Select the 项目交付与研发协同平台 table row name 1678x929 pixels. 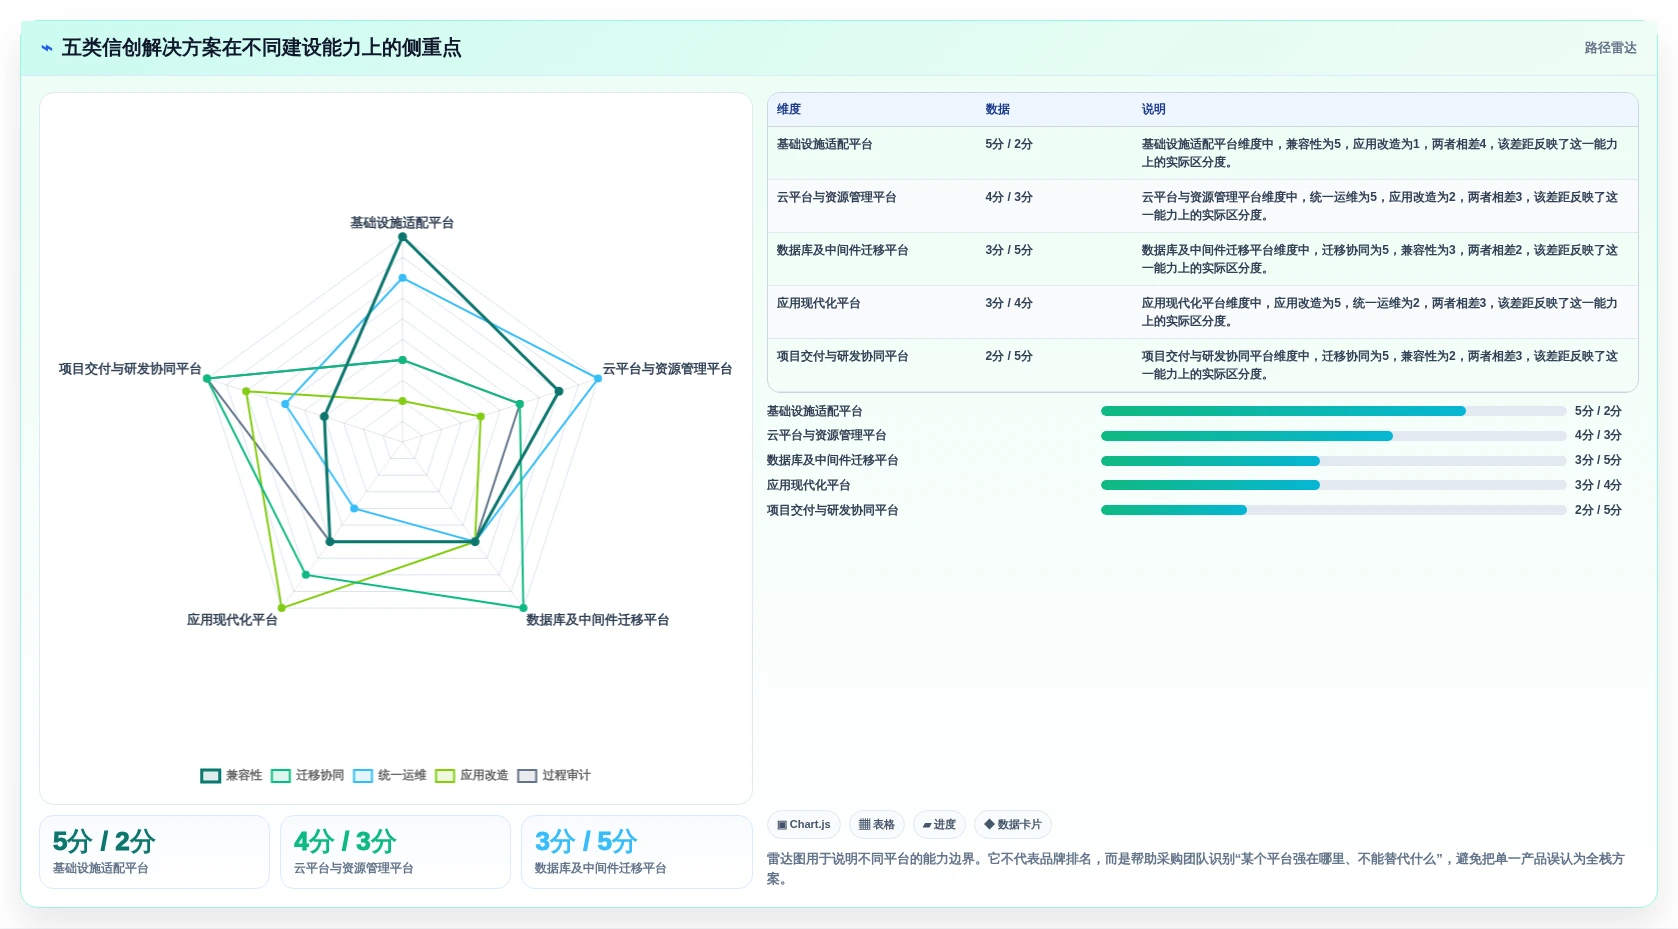(x=842, y=356)
